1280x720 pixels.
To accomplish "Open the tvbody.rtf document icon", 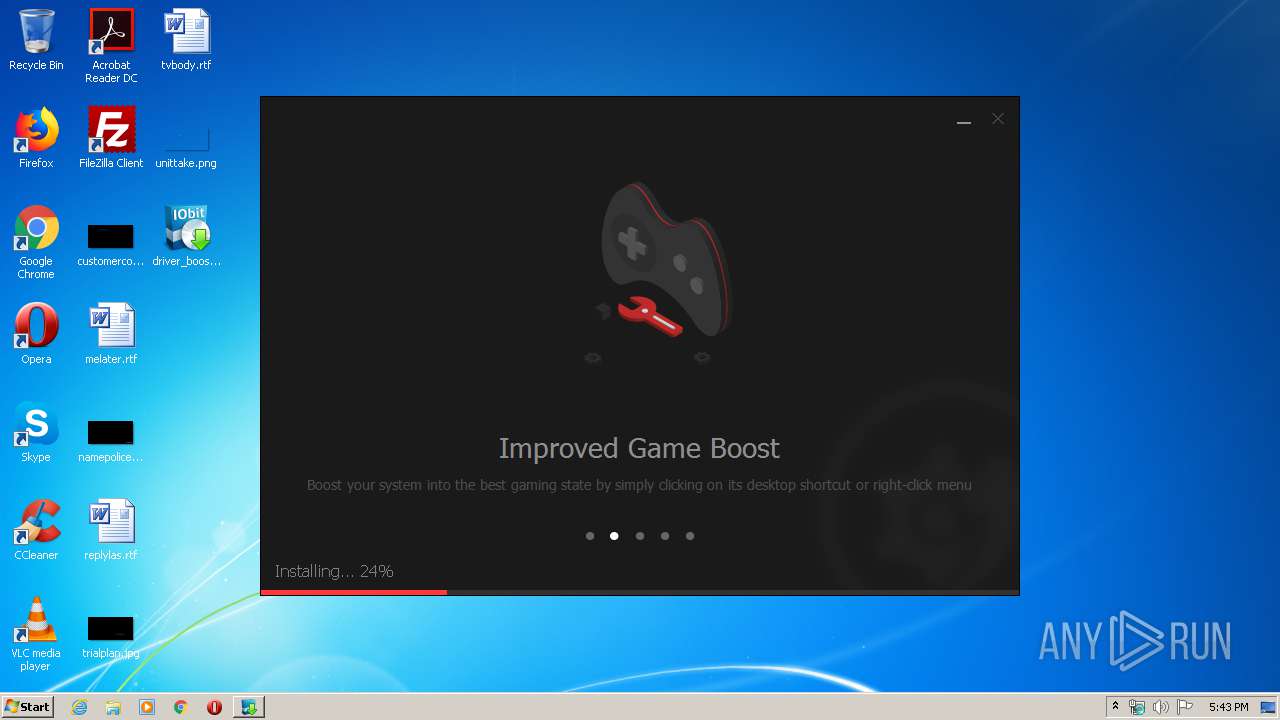I will [186, 40].
